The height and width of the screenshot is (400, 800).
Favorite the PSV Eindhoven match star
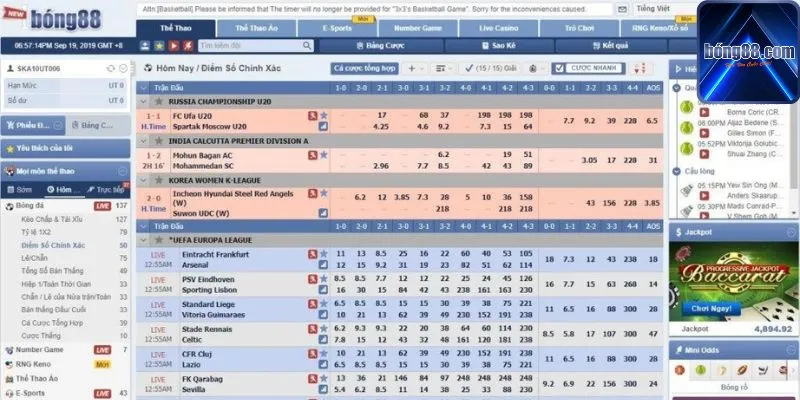(x=323, y=279)
